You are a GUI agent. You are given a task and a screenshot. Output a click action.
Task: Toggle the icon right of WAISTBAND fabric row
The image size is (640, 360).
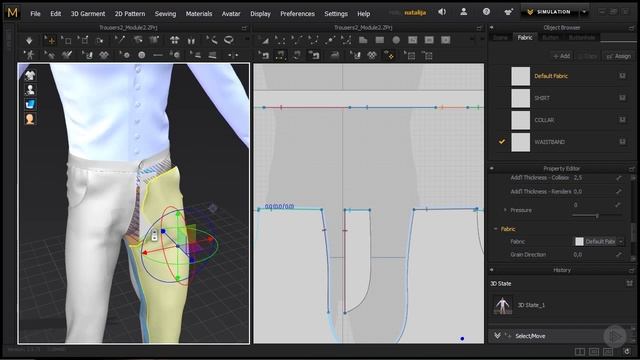coord(622,142)
